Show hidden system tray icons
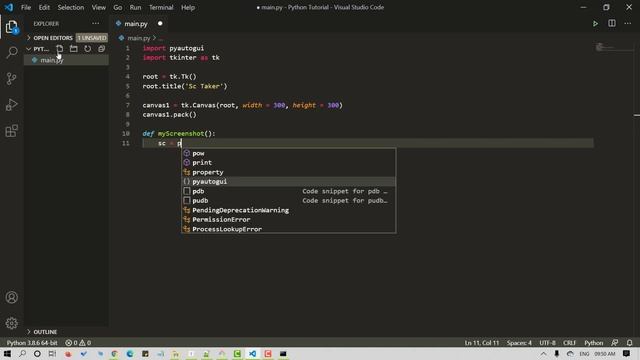This screenshot has height=360, width=640. tap(543, 354)
